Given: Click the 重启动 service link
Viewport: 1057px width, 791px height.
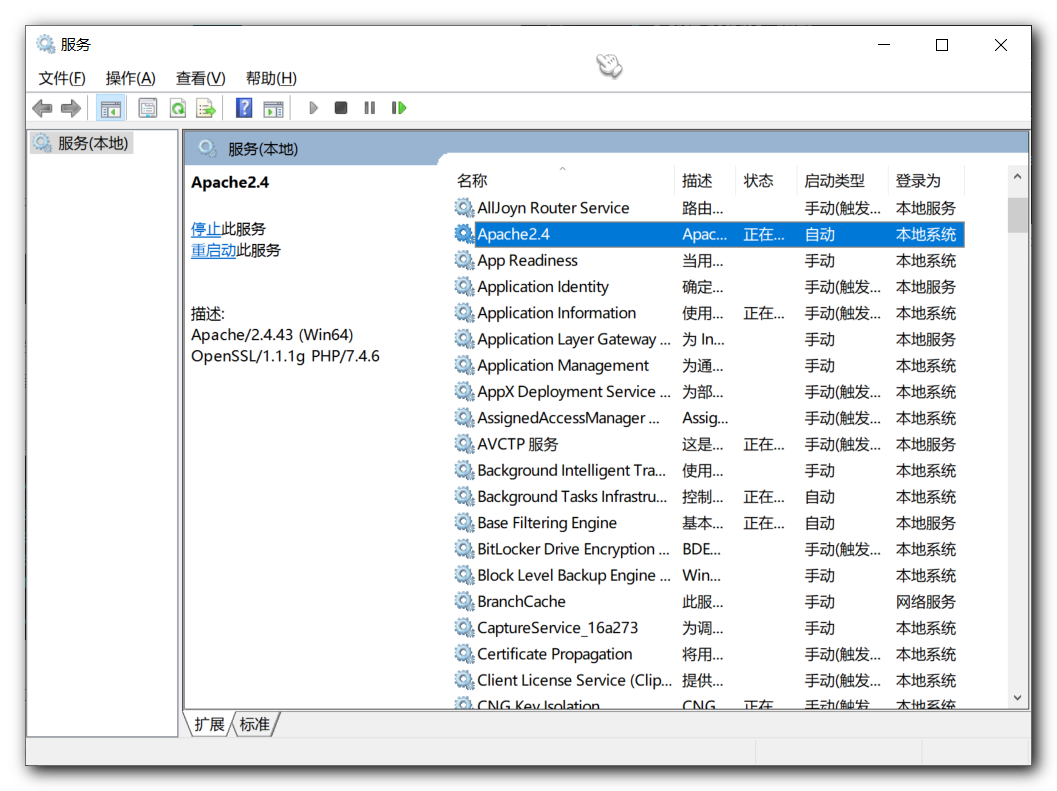Looking at the screenshot, I should coord(213,250).
